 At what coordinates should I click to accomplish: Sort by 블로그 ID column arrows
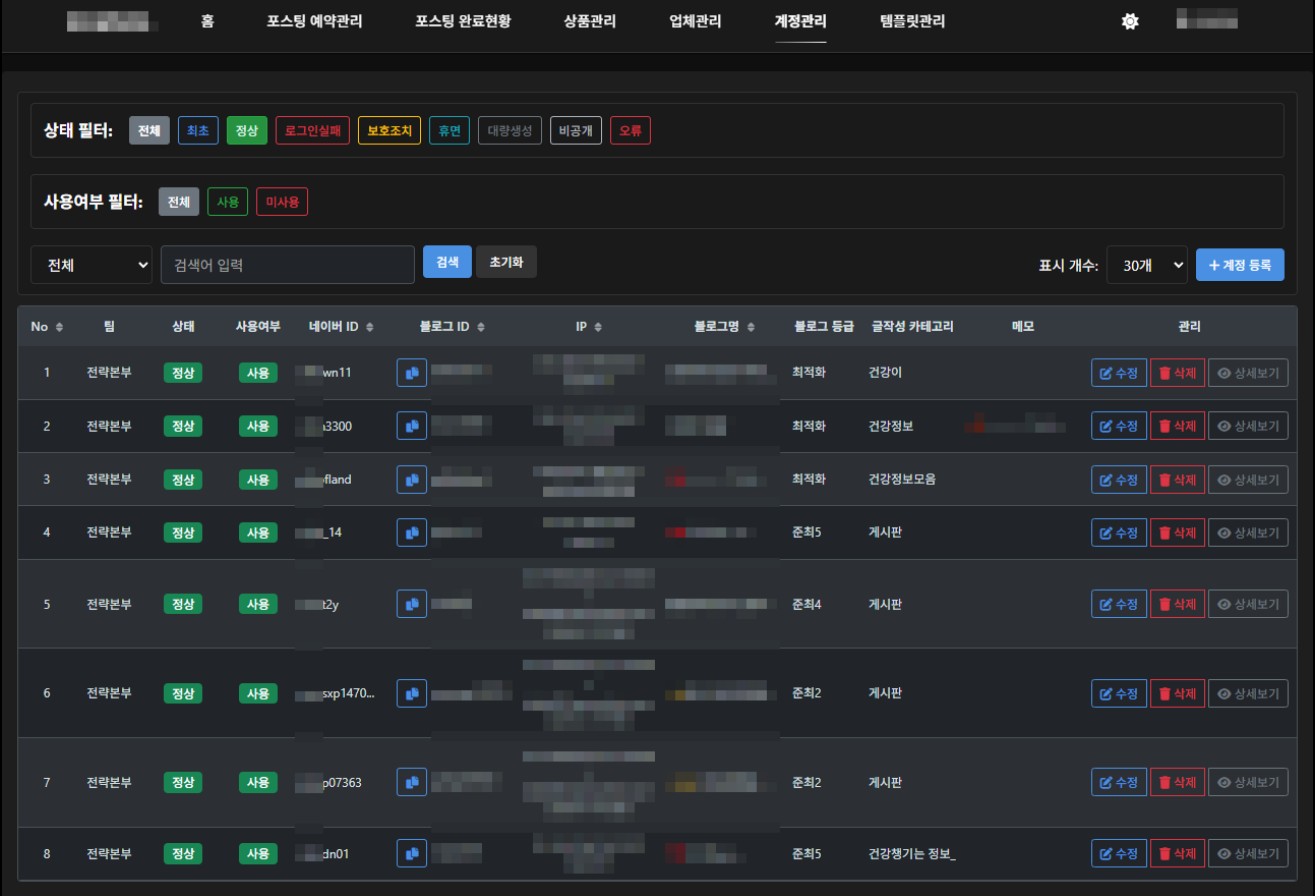(x=481, y=327)
